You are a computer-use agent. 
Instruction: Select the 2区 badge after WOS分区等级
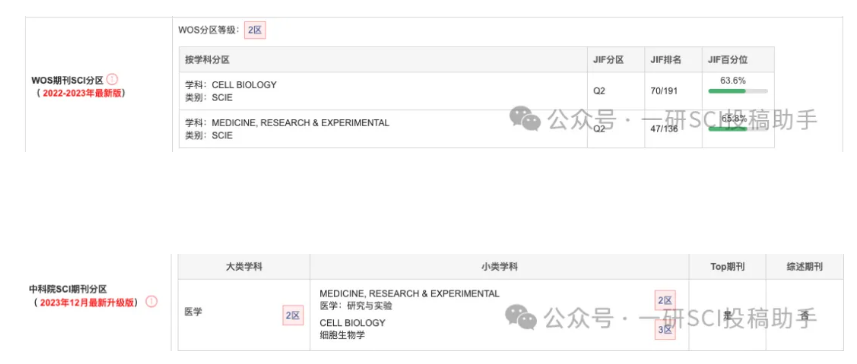pyautogui.click(x=255, y=30)
